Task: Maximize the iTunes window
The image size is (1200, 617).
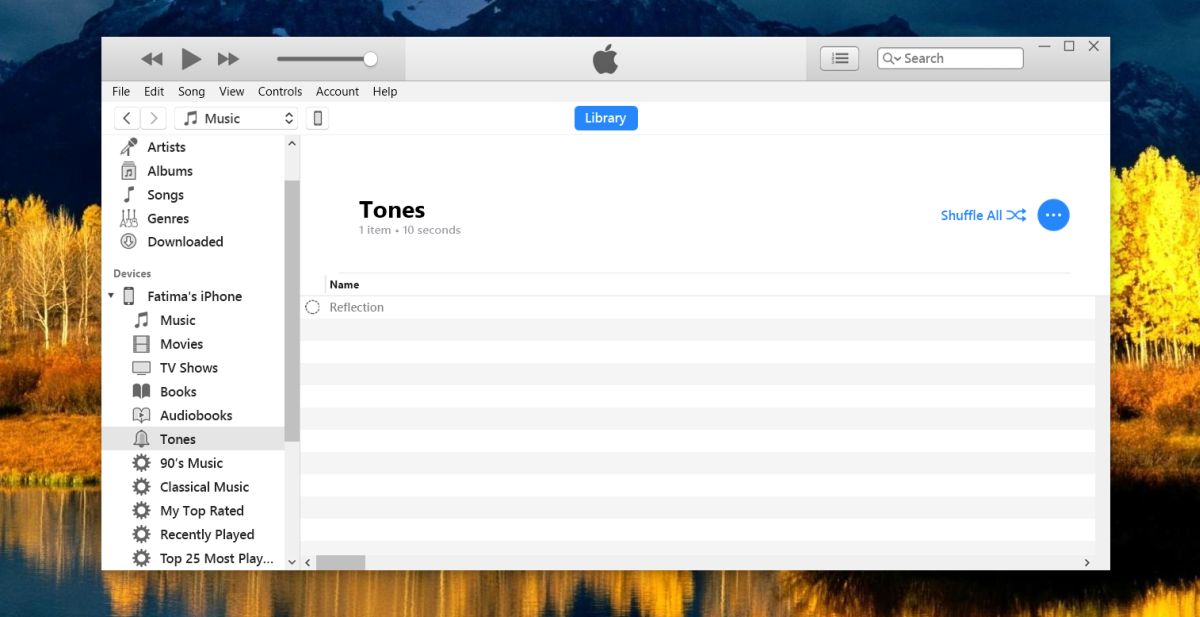Action: (1069, 46)
